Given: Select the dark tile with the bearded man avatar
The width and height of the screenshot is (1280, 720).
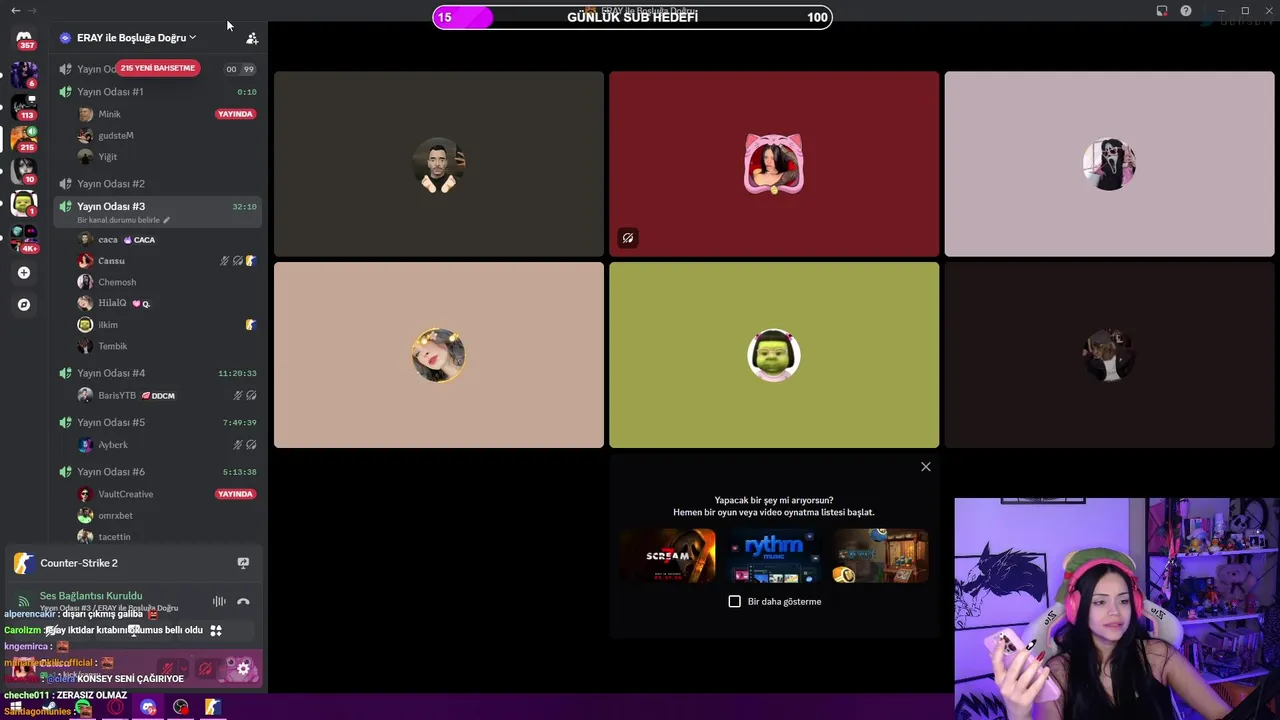Looking at the screenshot, I should pyautogui.click(x=439, y=164).
